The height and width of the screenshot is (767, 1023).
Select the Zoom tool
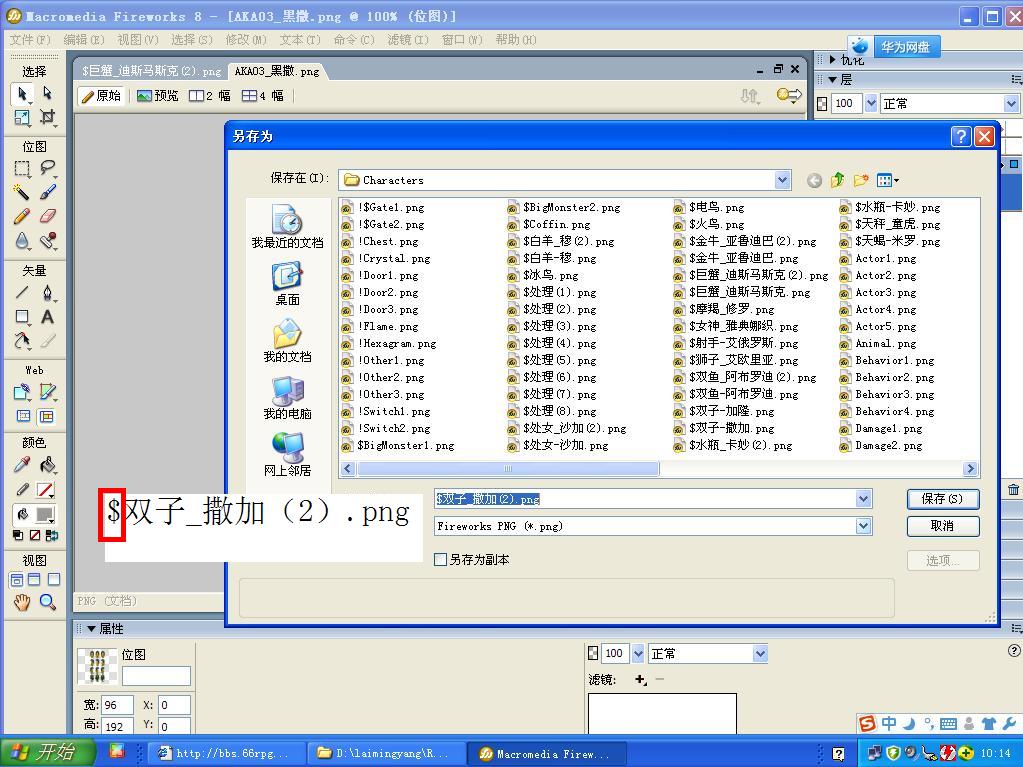pos(47,602)
